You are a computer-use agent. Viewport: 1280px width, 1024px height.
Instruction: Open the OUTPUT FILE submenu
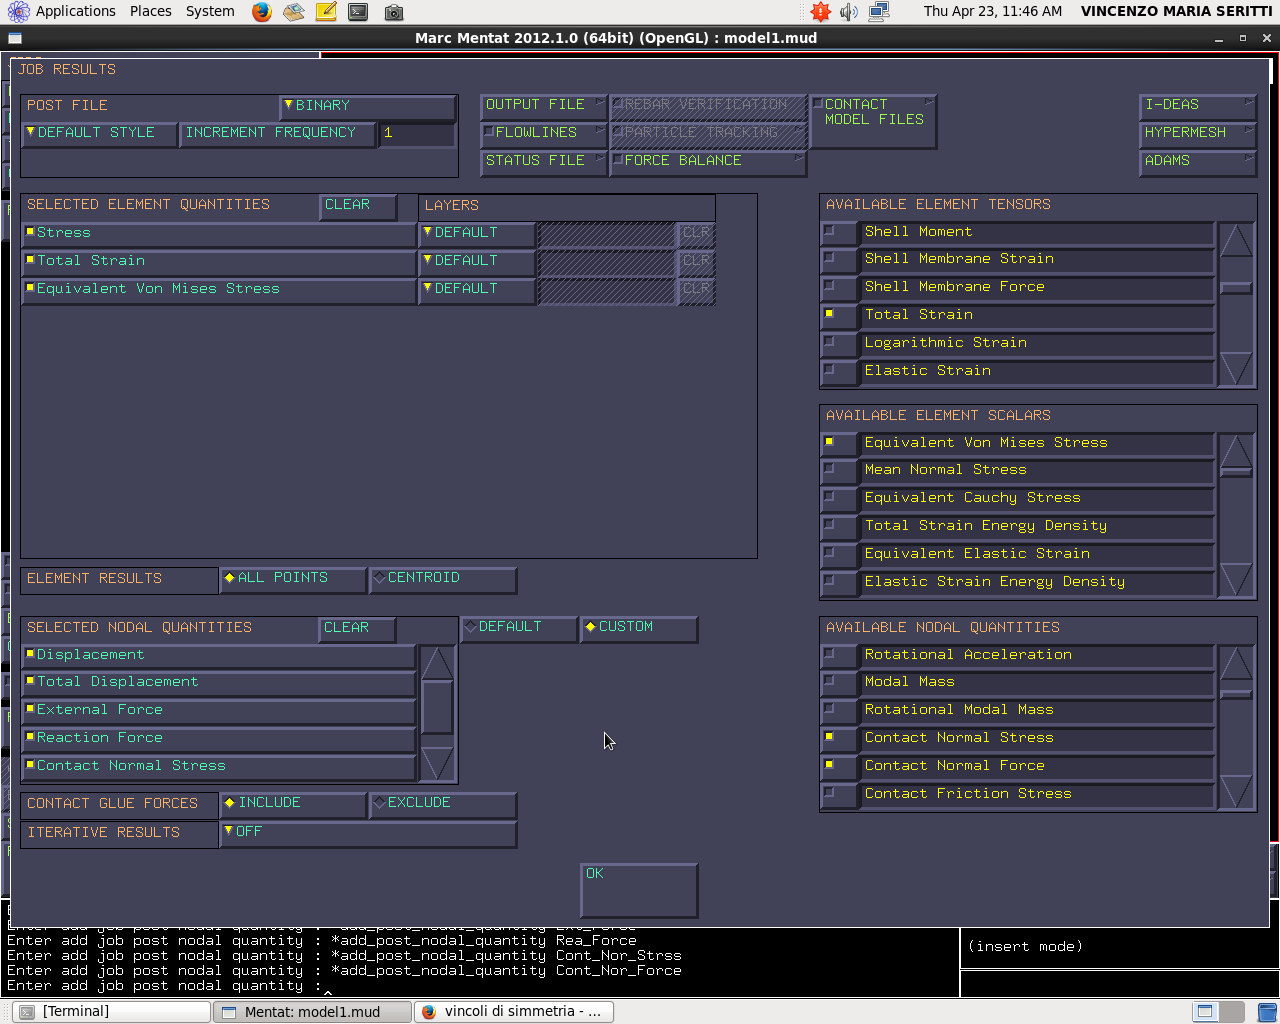[544, 105]
